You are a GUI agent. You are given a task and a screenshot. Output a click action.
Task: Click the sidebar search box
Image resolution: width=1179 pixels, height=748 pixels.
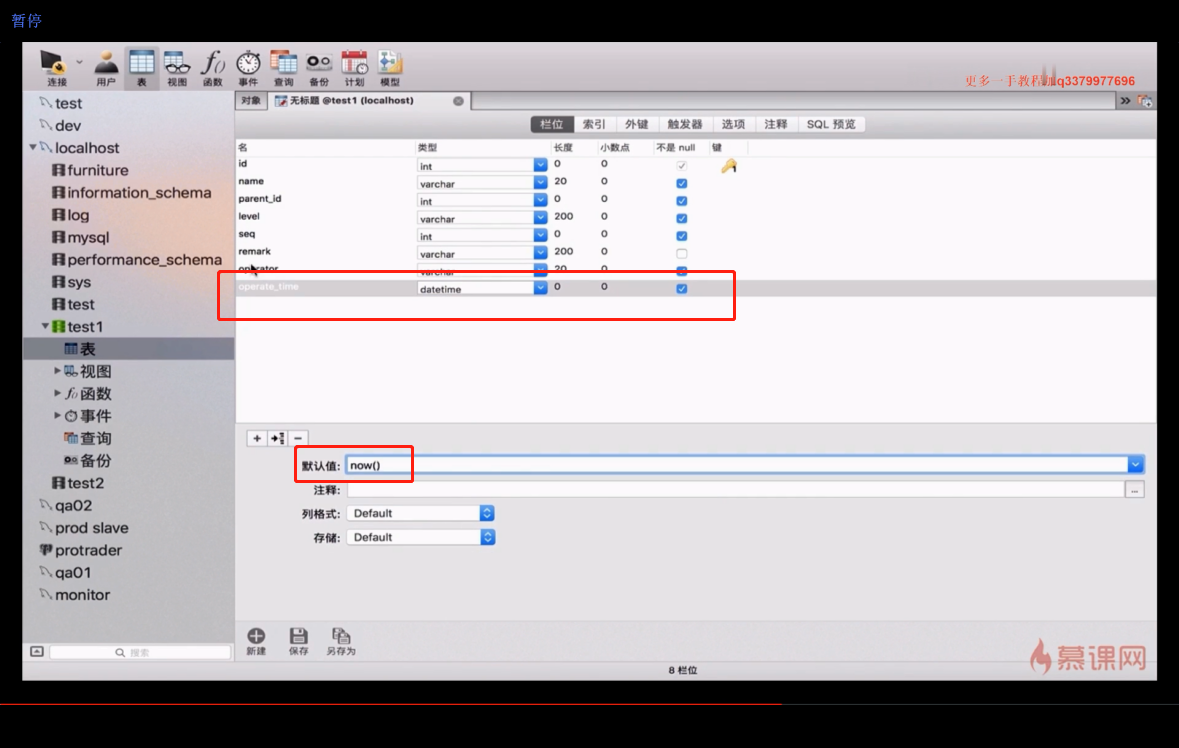(140, 652)
